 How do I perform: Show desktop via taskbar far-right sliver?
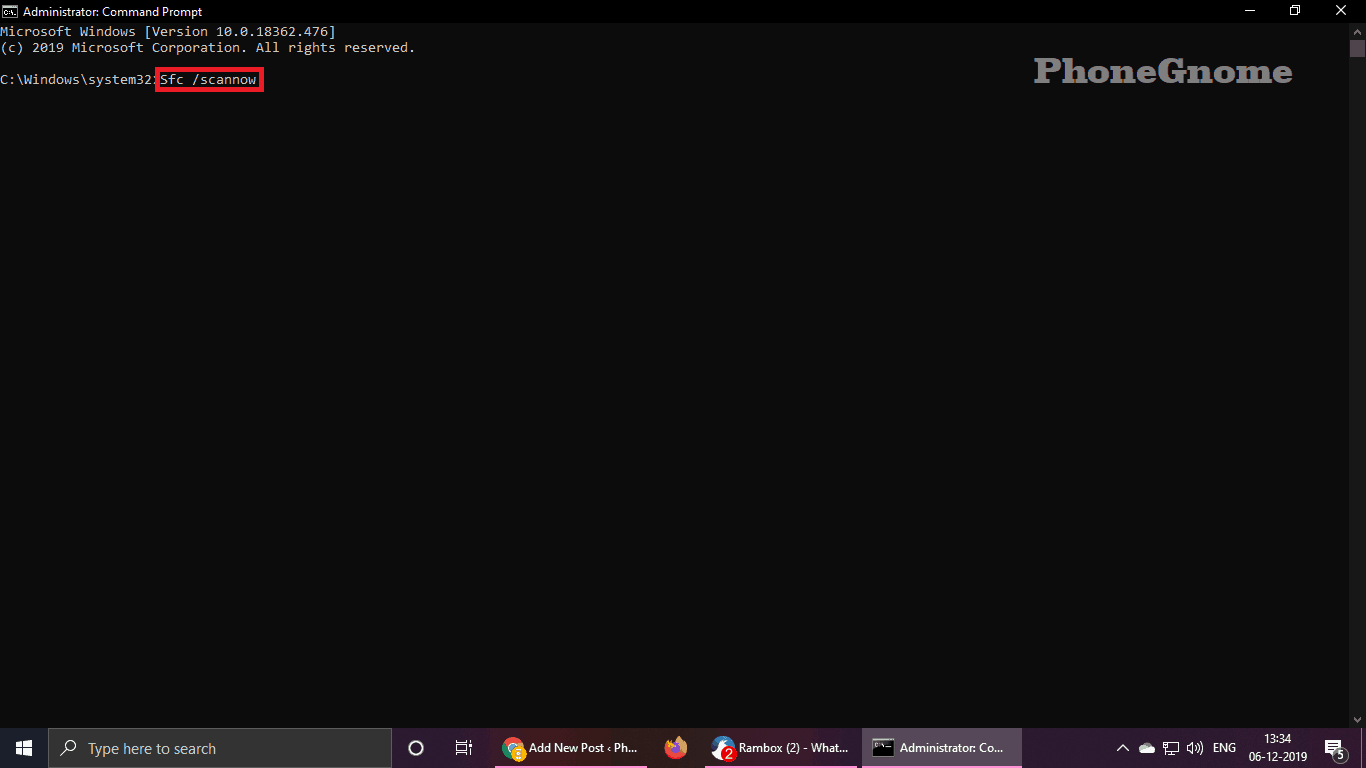point(1363,748)
